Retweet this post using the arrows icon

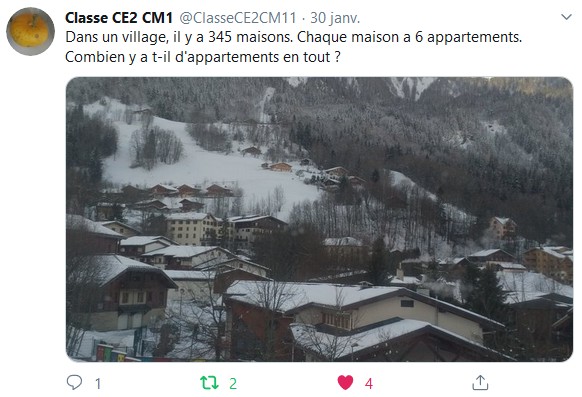[x=209, y=383]
